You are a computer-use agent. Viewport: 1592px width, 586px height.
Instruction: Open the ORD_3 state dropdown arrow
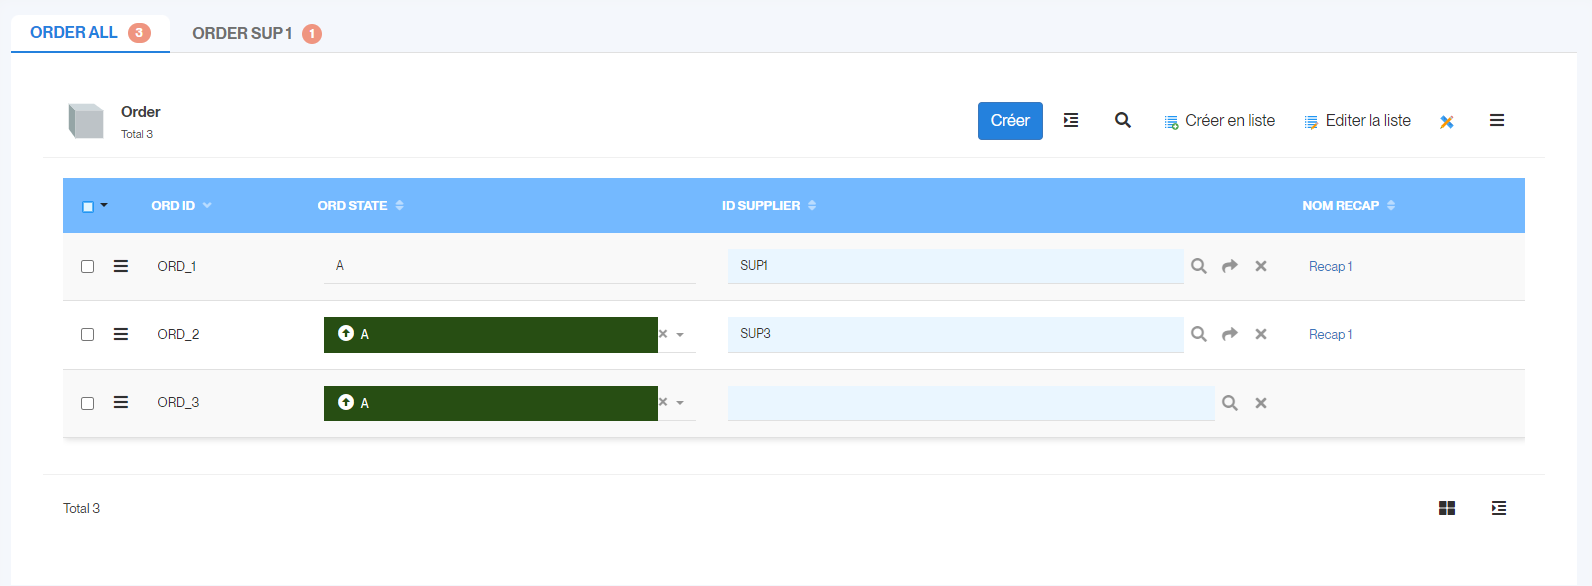pos(680,403)
